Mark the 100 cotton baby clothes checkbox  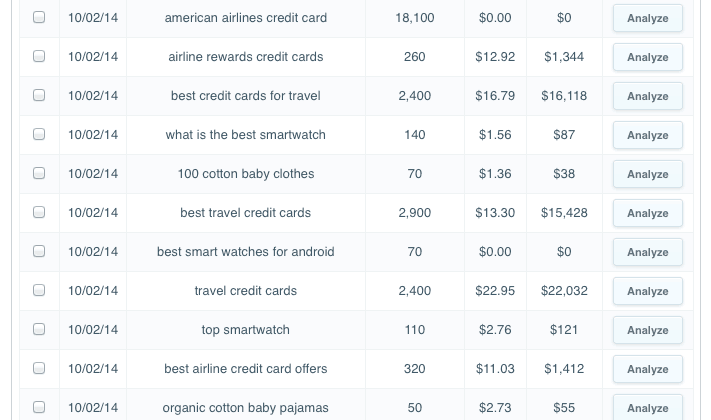(x=39, y=173)
